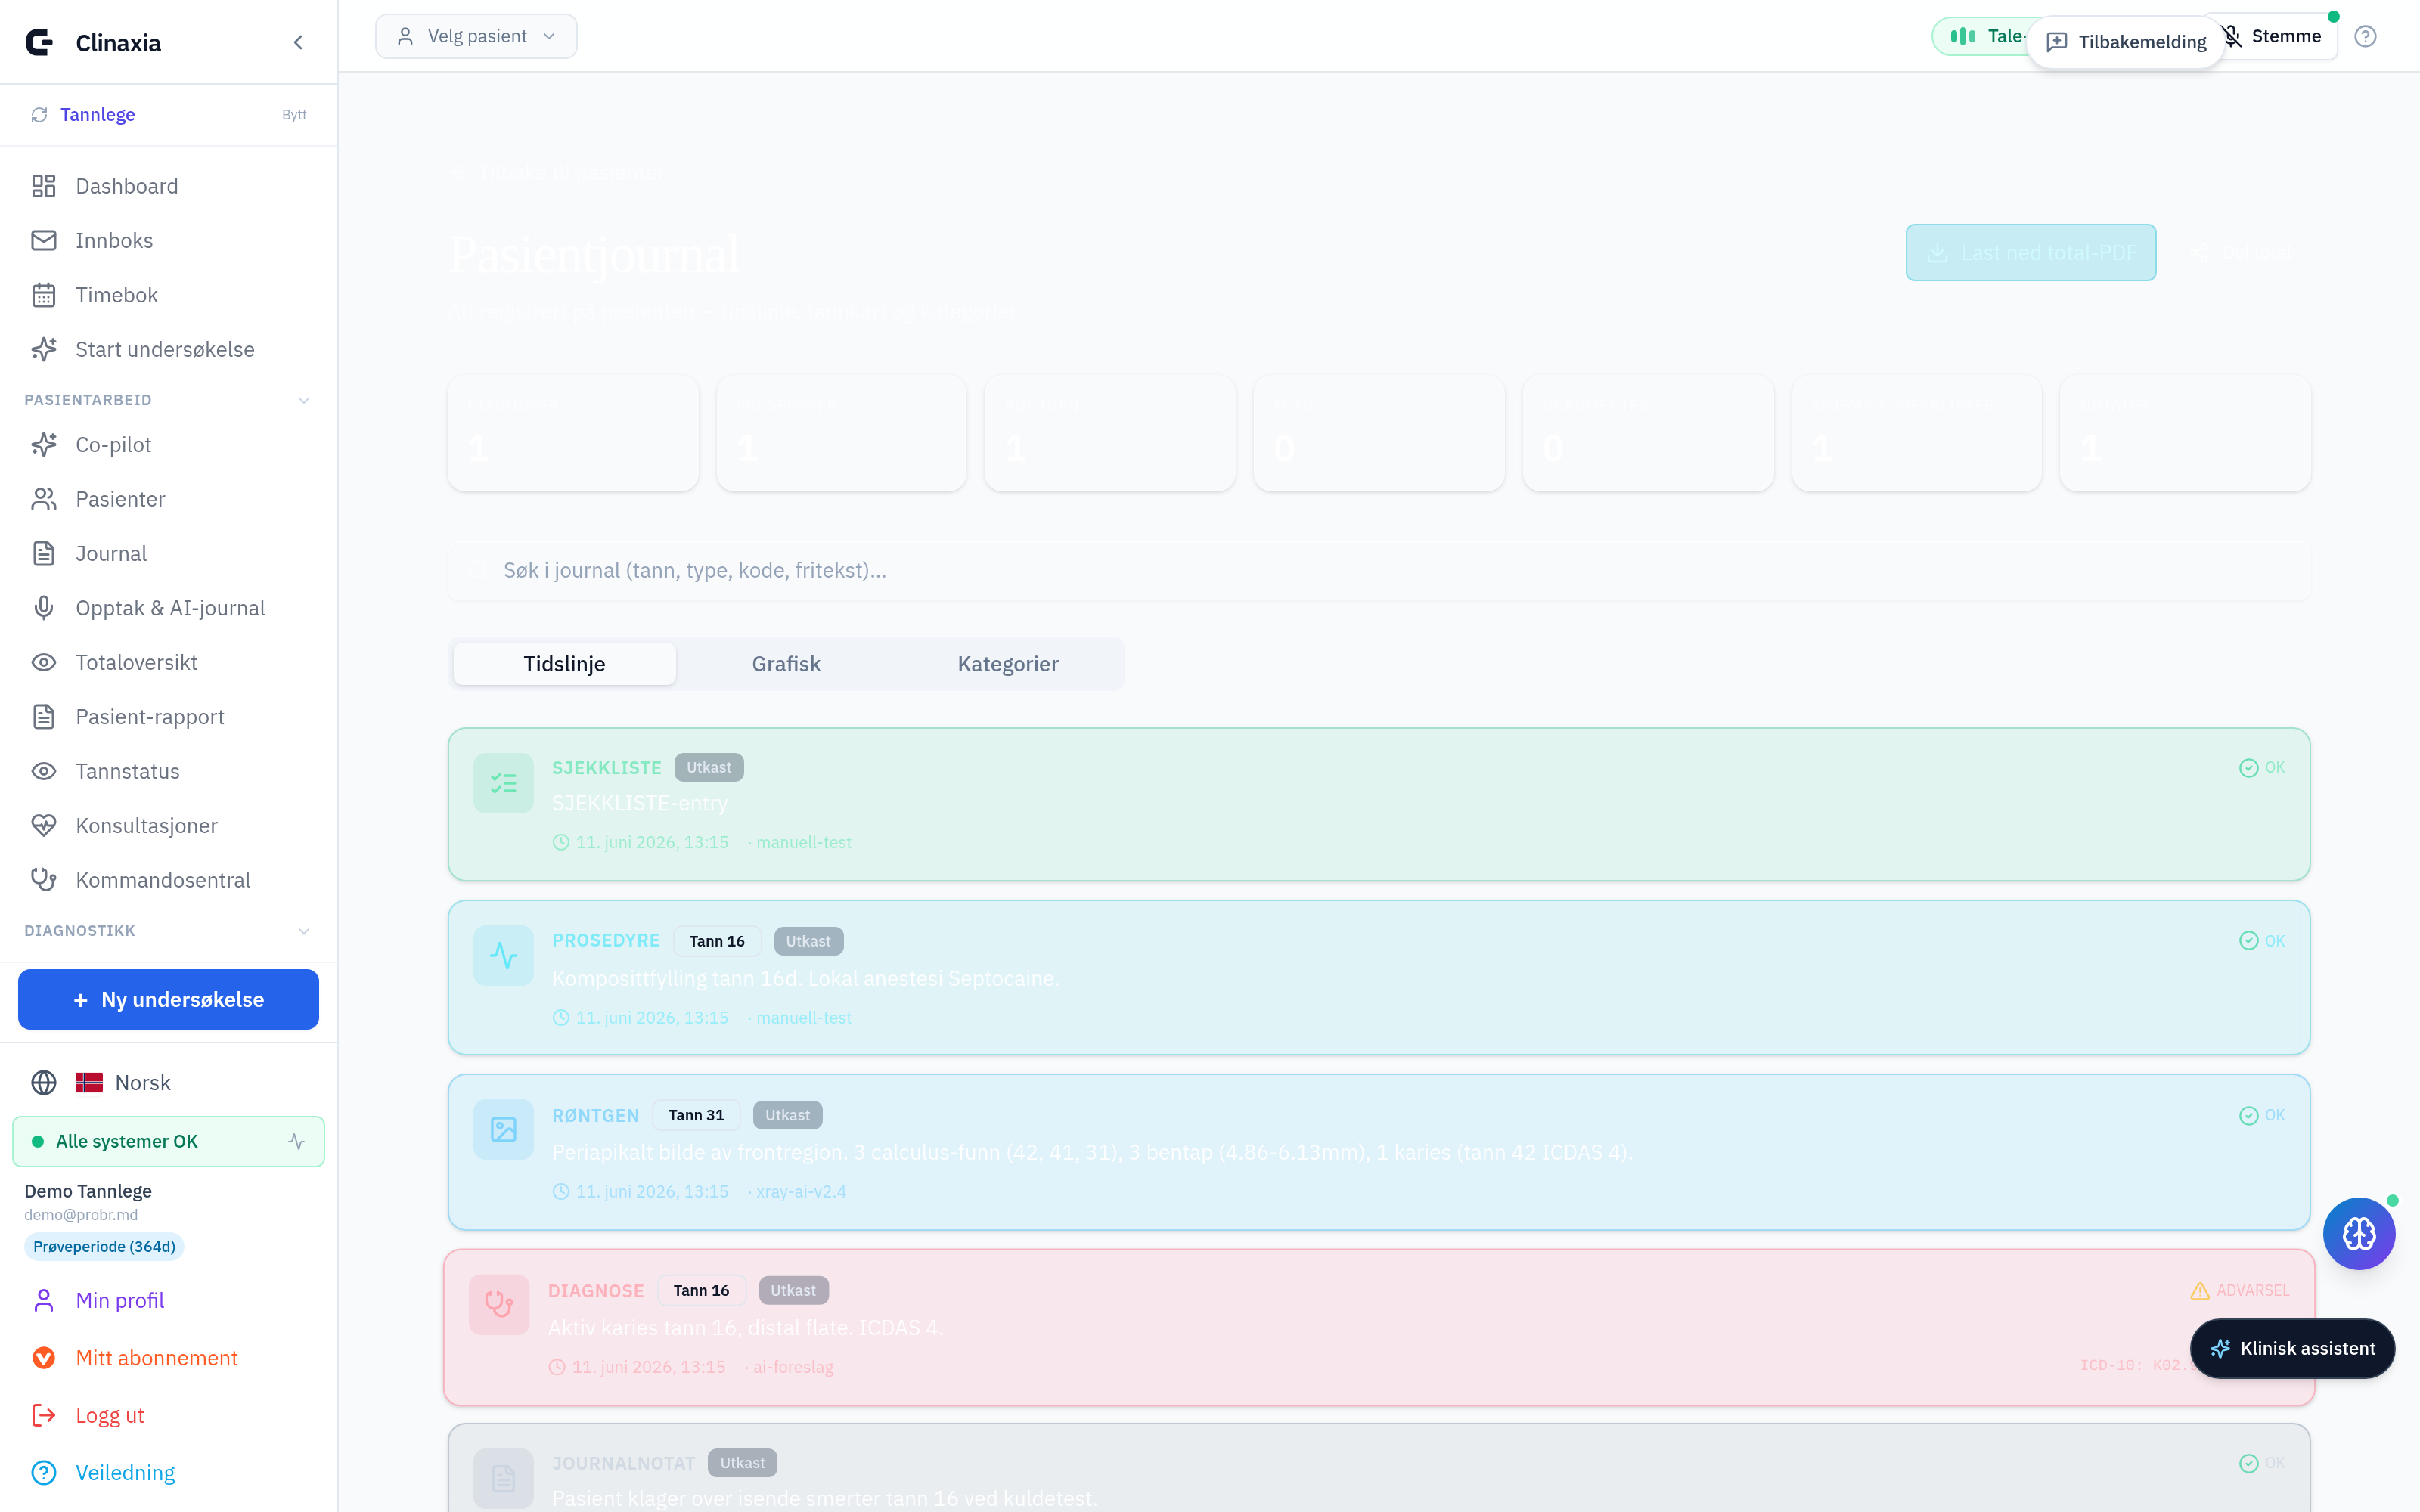The width and height of the screenshot is (2420, 1512).
Task: Click the 'Demo Tannlege' user name
Action: pos(88,1191)
